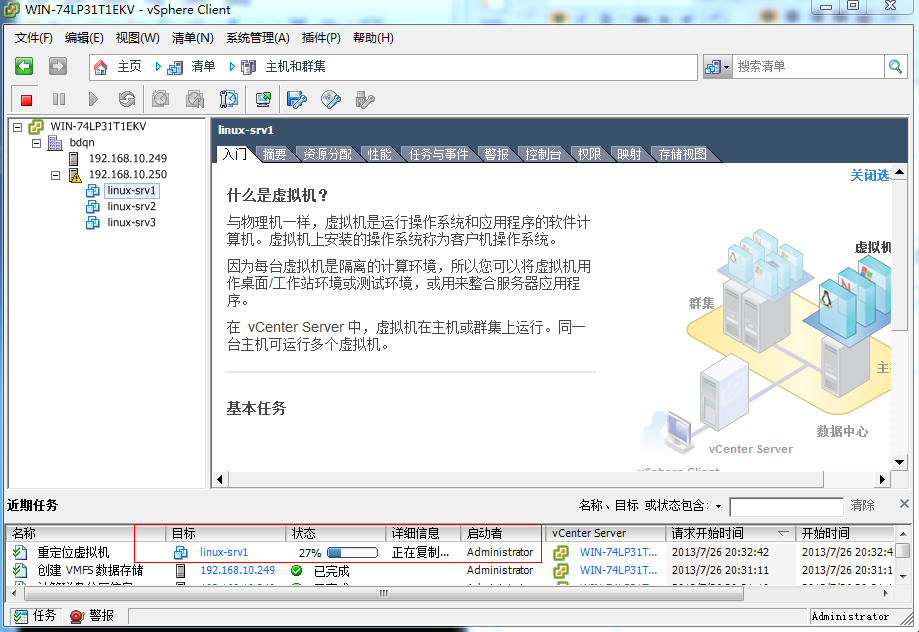Click the search magnifier icon
The width and height of the screenshot is (919, 632).
pyautogui.click(x=895, y=67)
